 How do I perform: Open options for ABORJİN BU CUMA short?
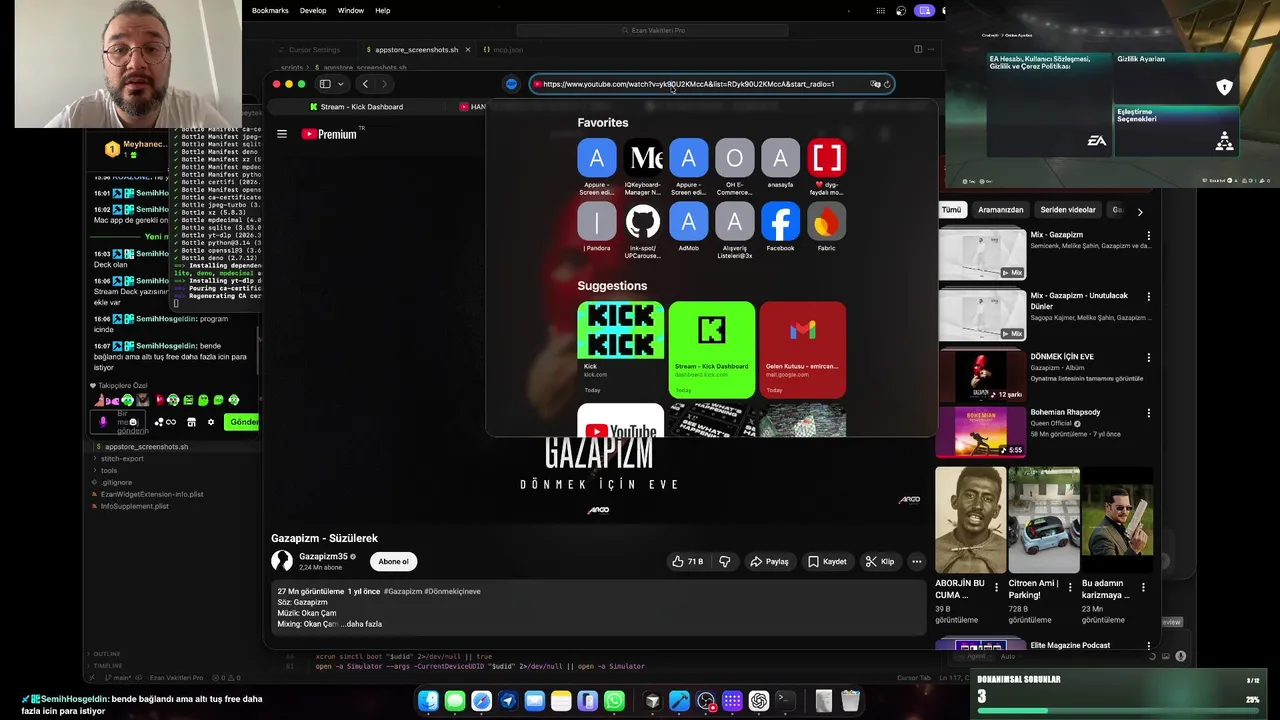click(996, 587)
